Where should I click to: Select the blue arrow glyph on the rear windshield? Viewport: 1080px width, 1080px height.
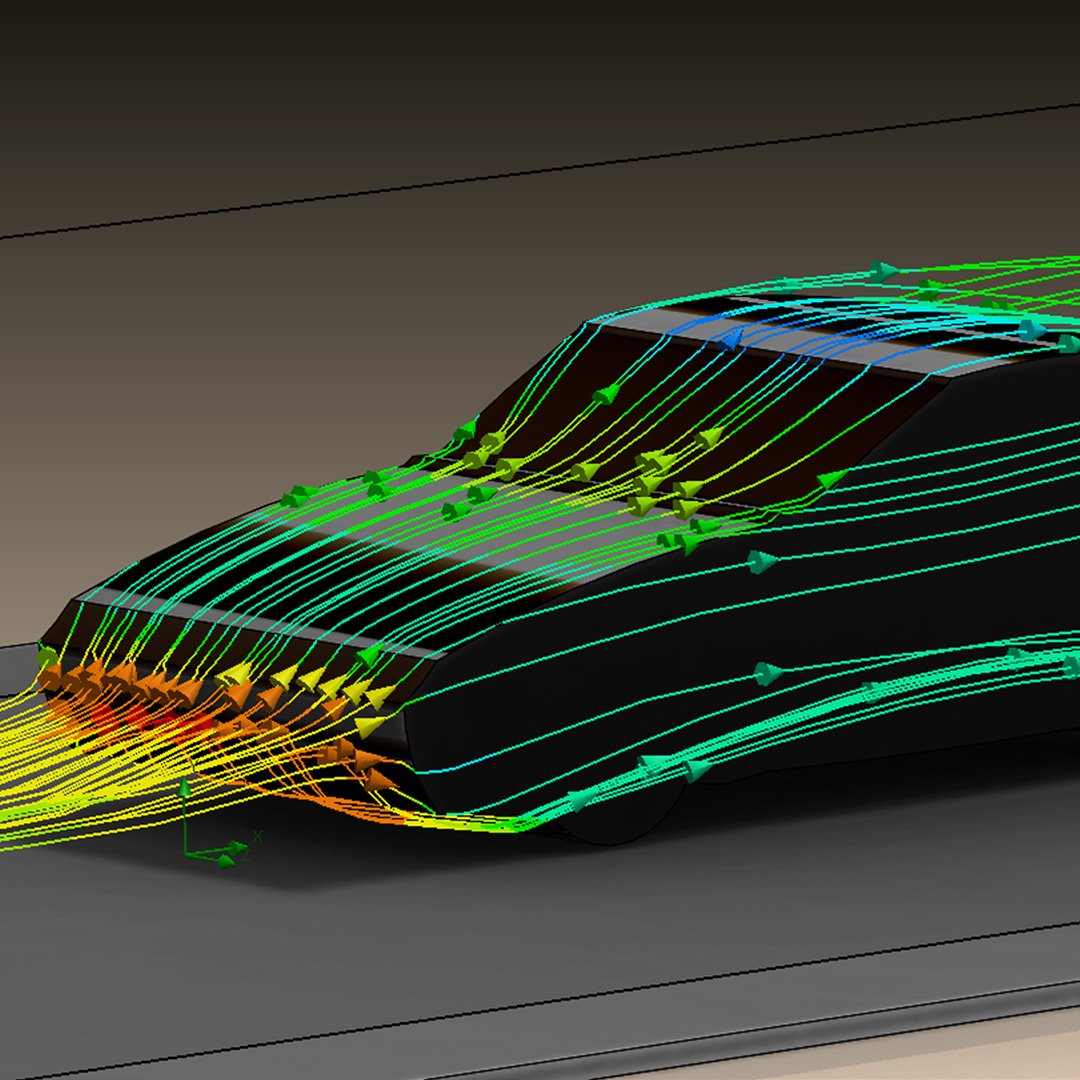[x=729, y=342]
